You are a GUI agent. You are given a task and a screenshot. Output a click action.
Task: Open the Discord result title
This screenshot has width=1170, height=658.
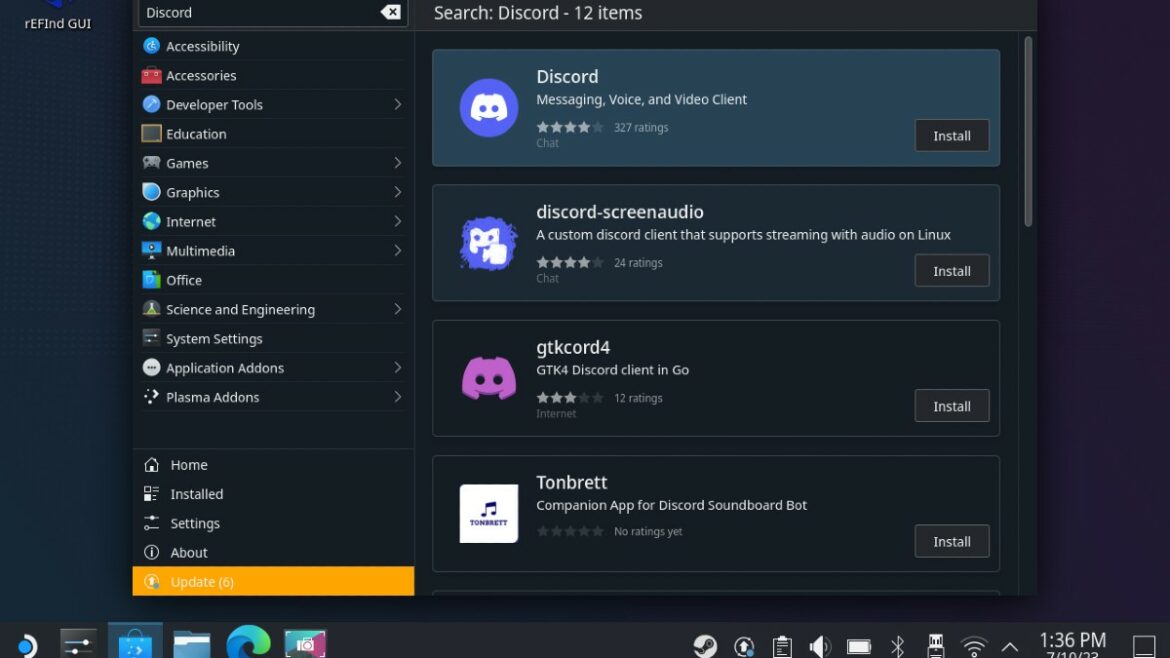[567, 76]
